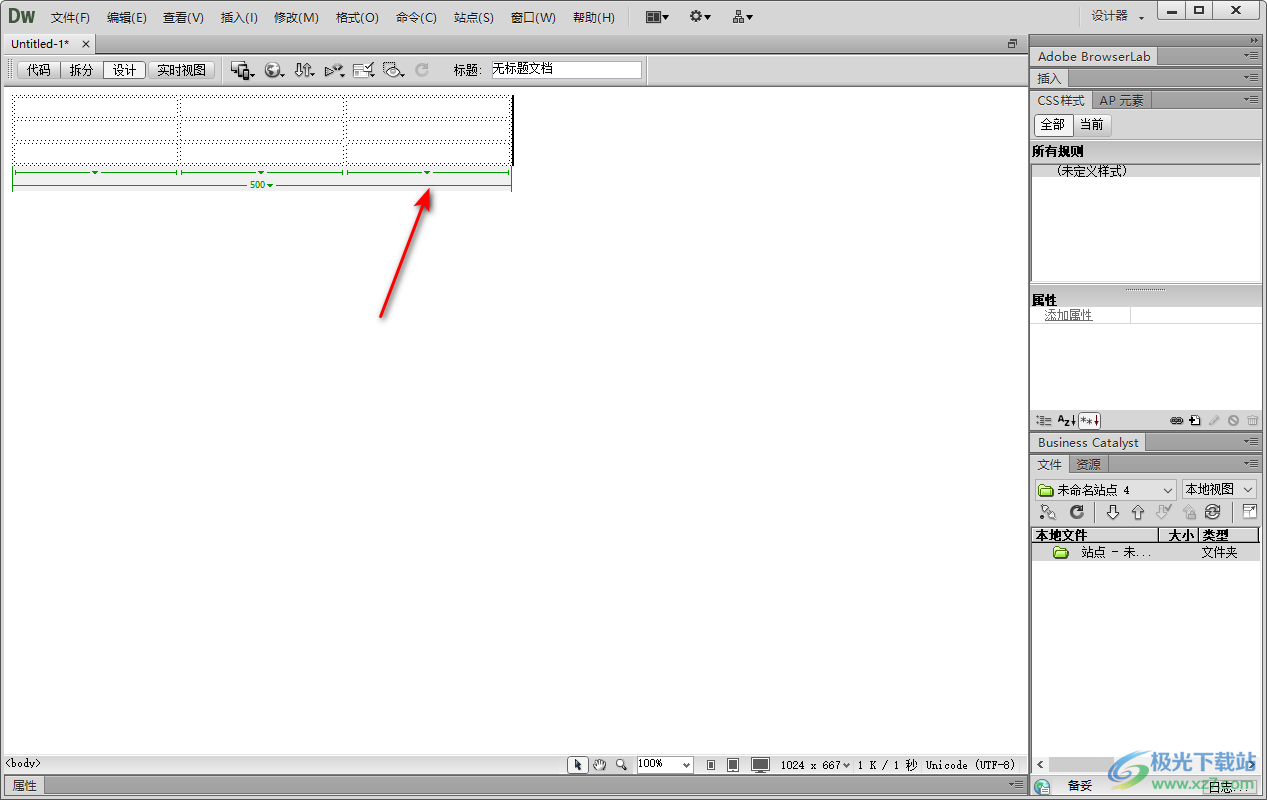The width and height of the screenshot is (1267, 800).
Task: Open the Extend Dreamweaver gear icon
Action: pyautogui.click(x=700, y=17)
